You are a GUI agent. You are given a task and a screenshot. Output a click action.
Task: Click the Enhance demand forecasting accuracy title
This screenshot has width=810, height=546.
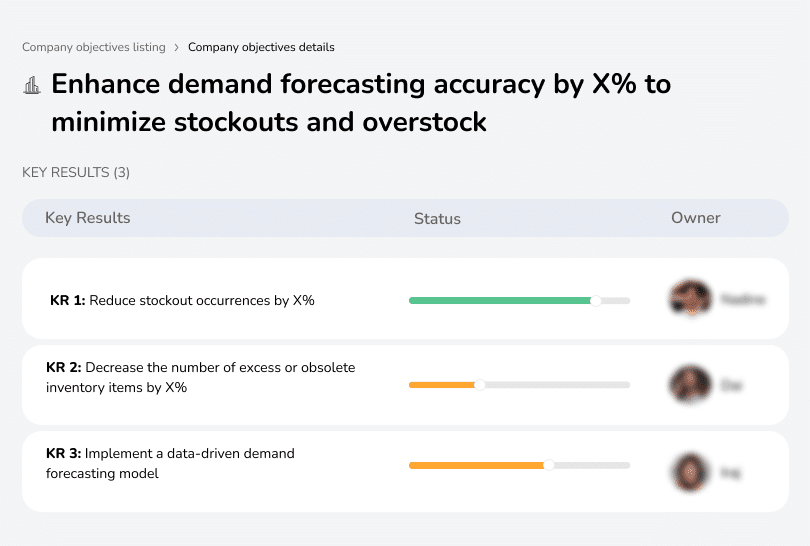[x=360, y=103]
